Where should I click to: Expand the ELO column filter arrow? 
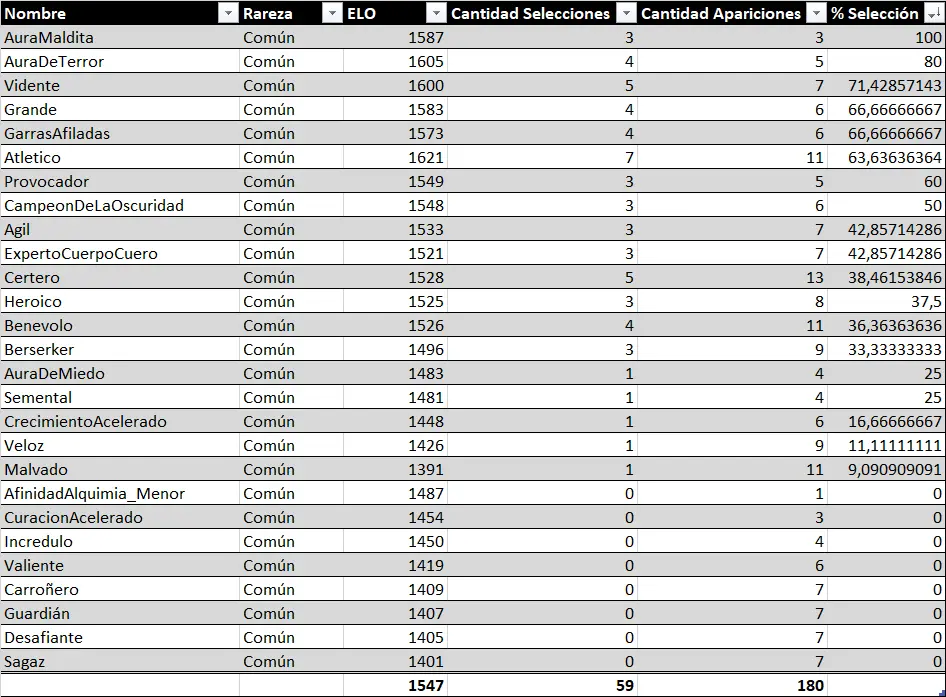tap(436, 13)
